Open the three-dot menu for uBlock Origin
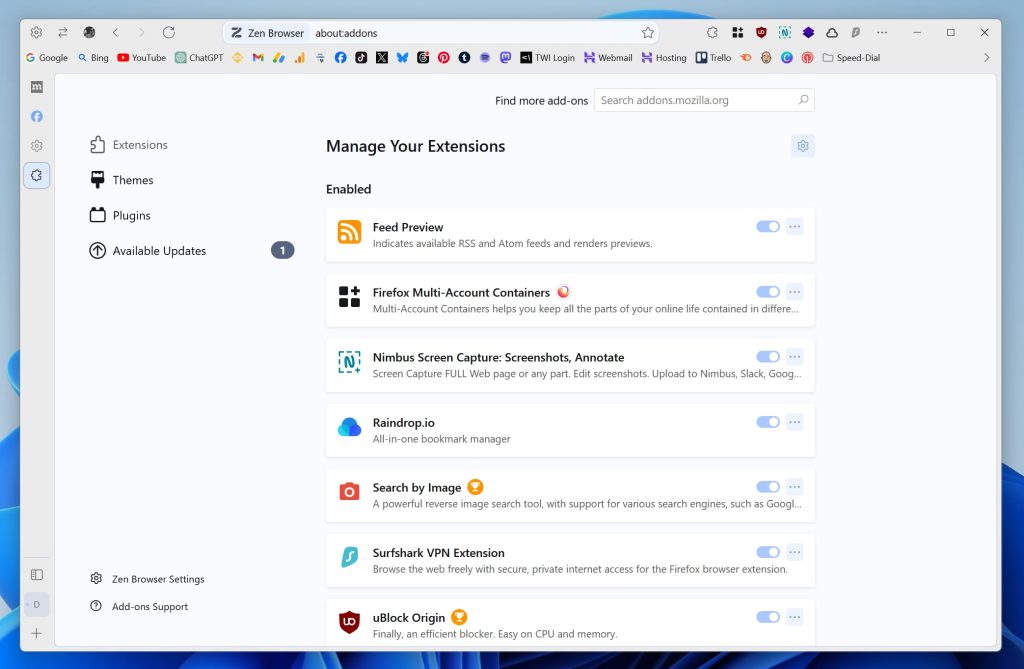This screenshot has width=1024, height=669. (x=795, y=616)
